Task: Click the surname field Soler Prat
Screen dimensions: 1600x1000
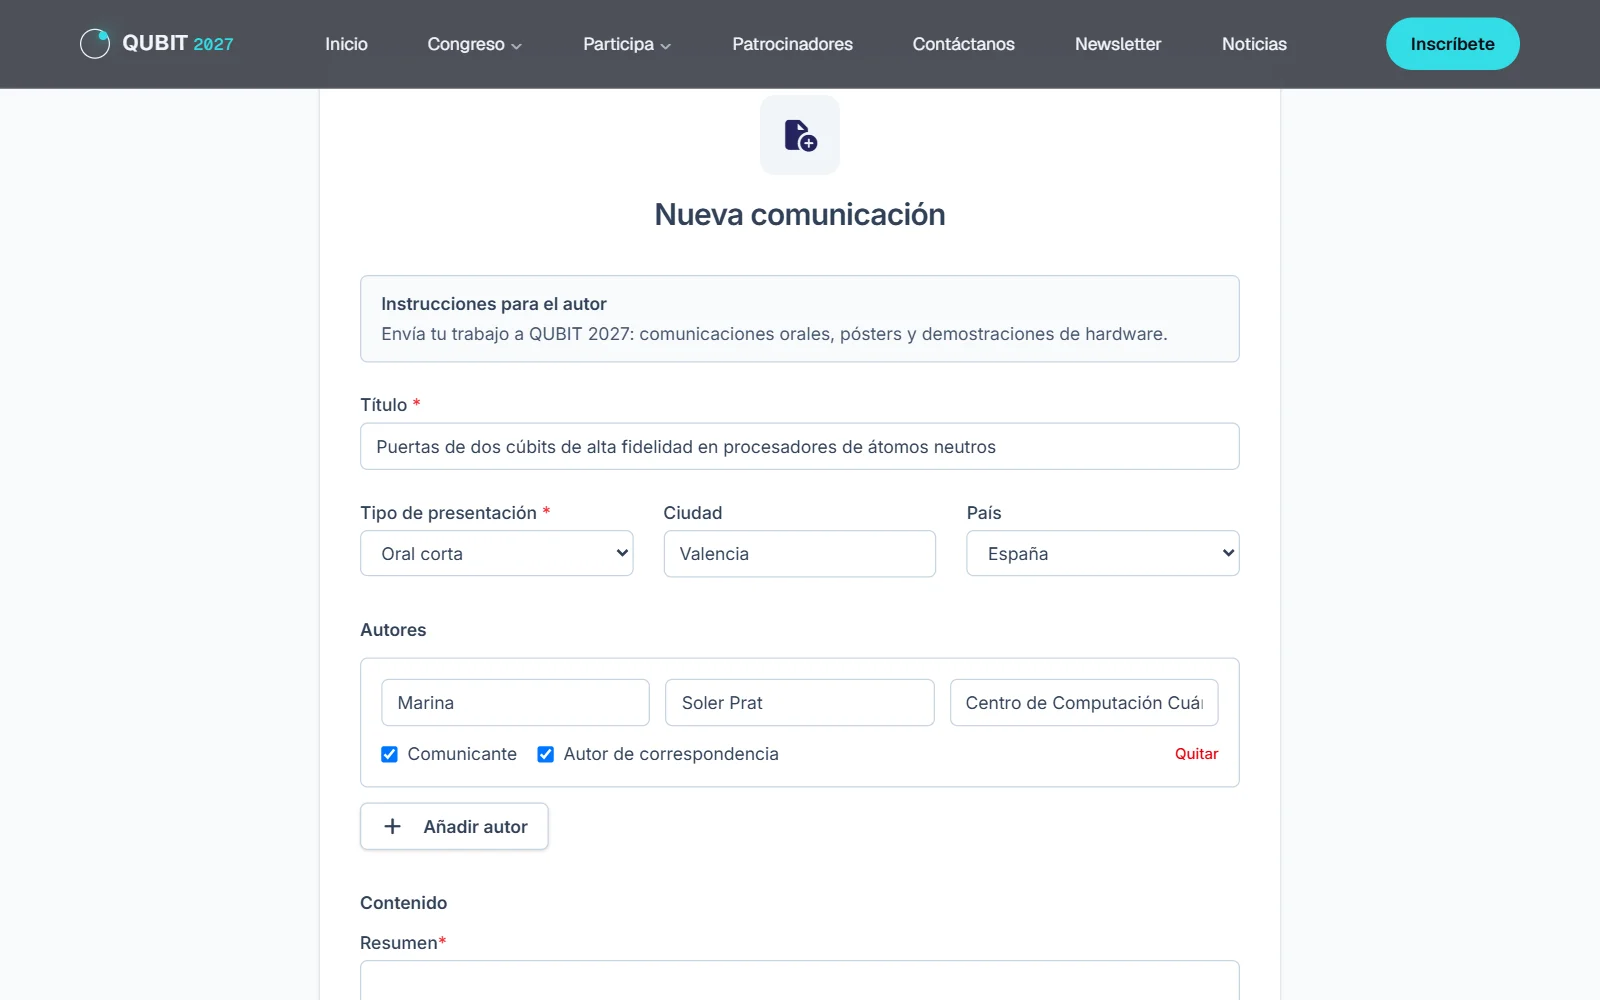Action: pyautogui.click(x=800, y=702)
